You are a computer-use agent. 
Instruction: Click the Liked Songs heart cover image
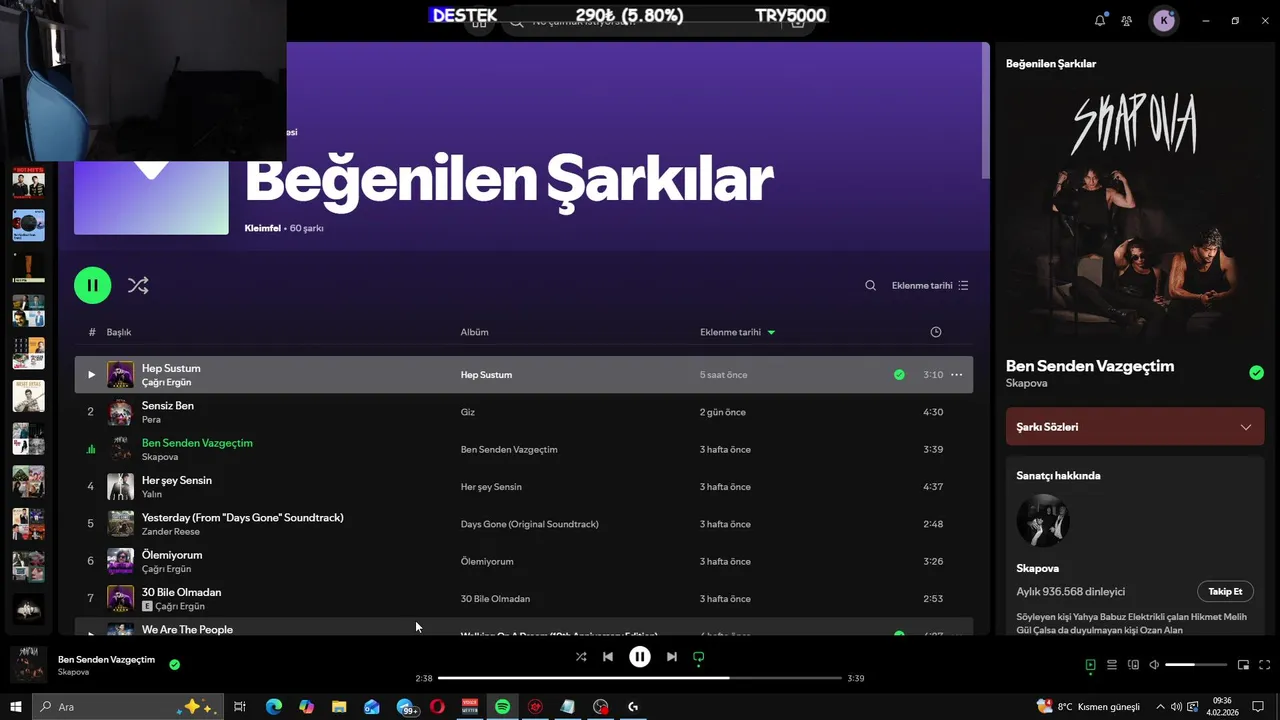tap(151, 197)
